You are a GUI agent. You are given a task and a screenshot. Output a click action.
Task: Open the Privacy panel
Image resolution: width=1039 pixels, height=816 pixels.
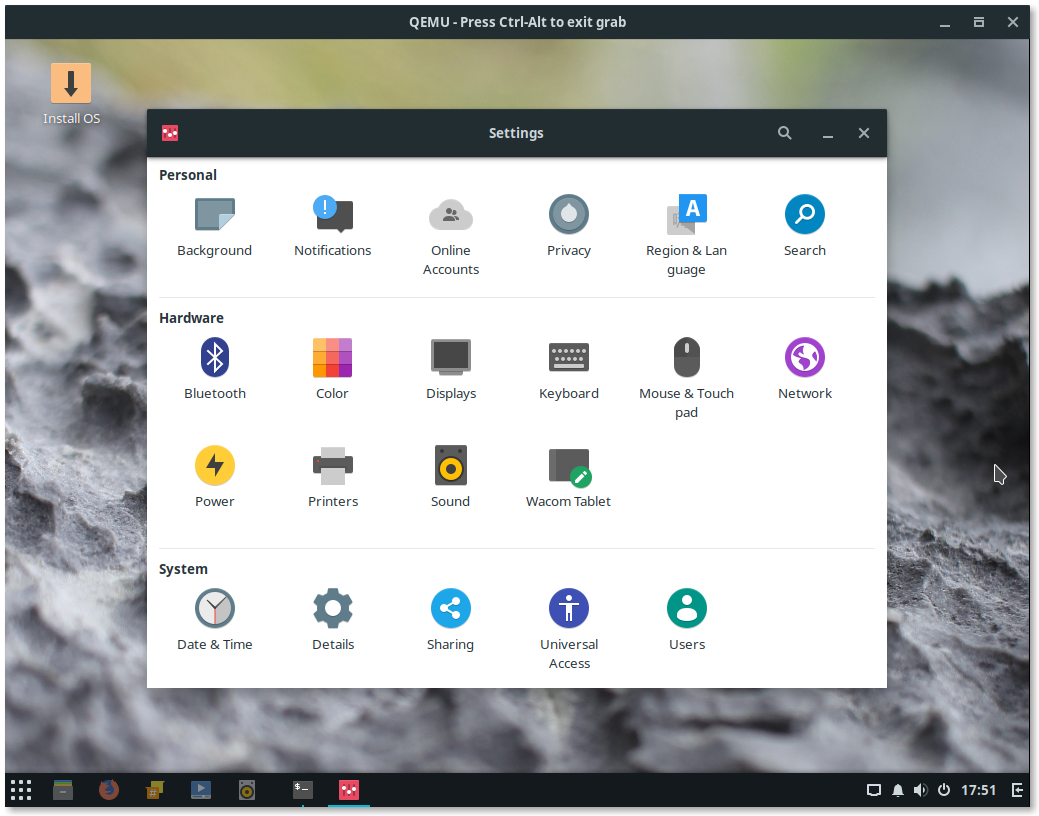[x=569, y=227]
